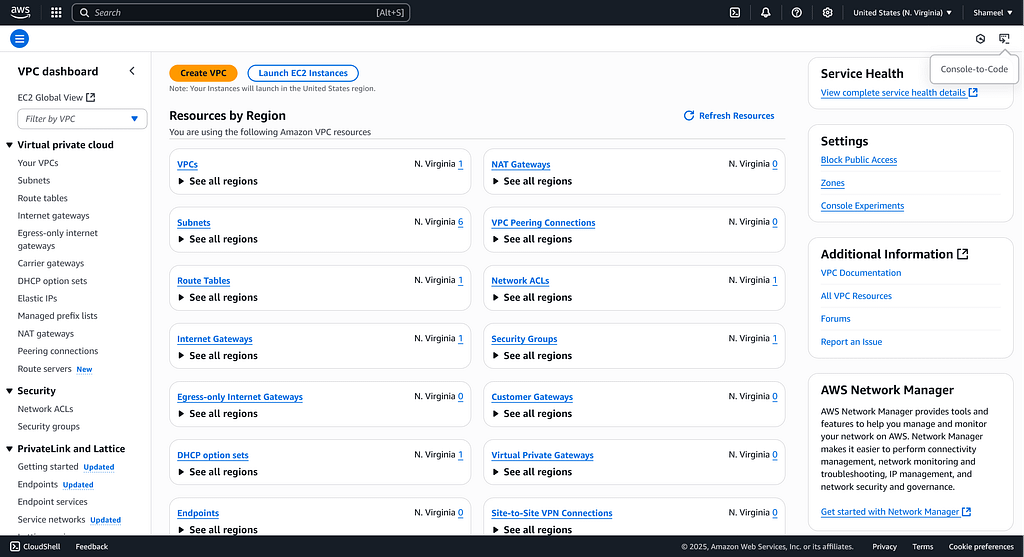Open the help question mark icon
The width and height of the screenshot is (1024, 557).
pyautogui.click(x=796, y=12)
